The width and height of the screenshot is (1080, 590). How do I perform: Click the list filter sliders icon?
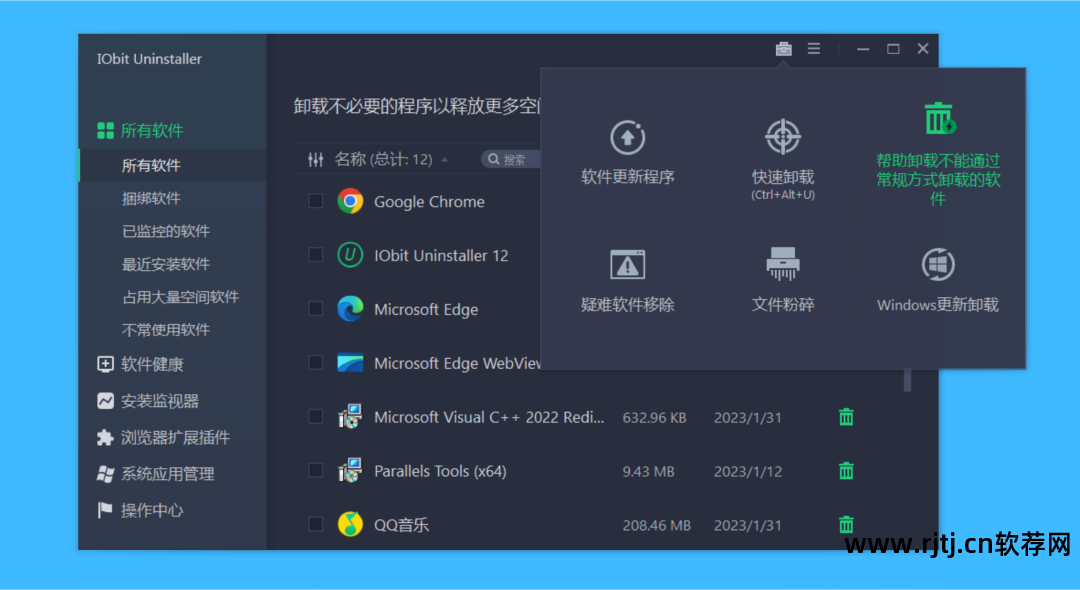(315, 160)
